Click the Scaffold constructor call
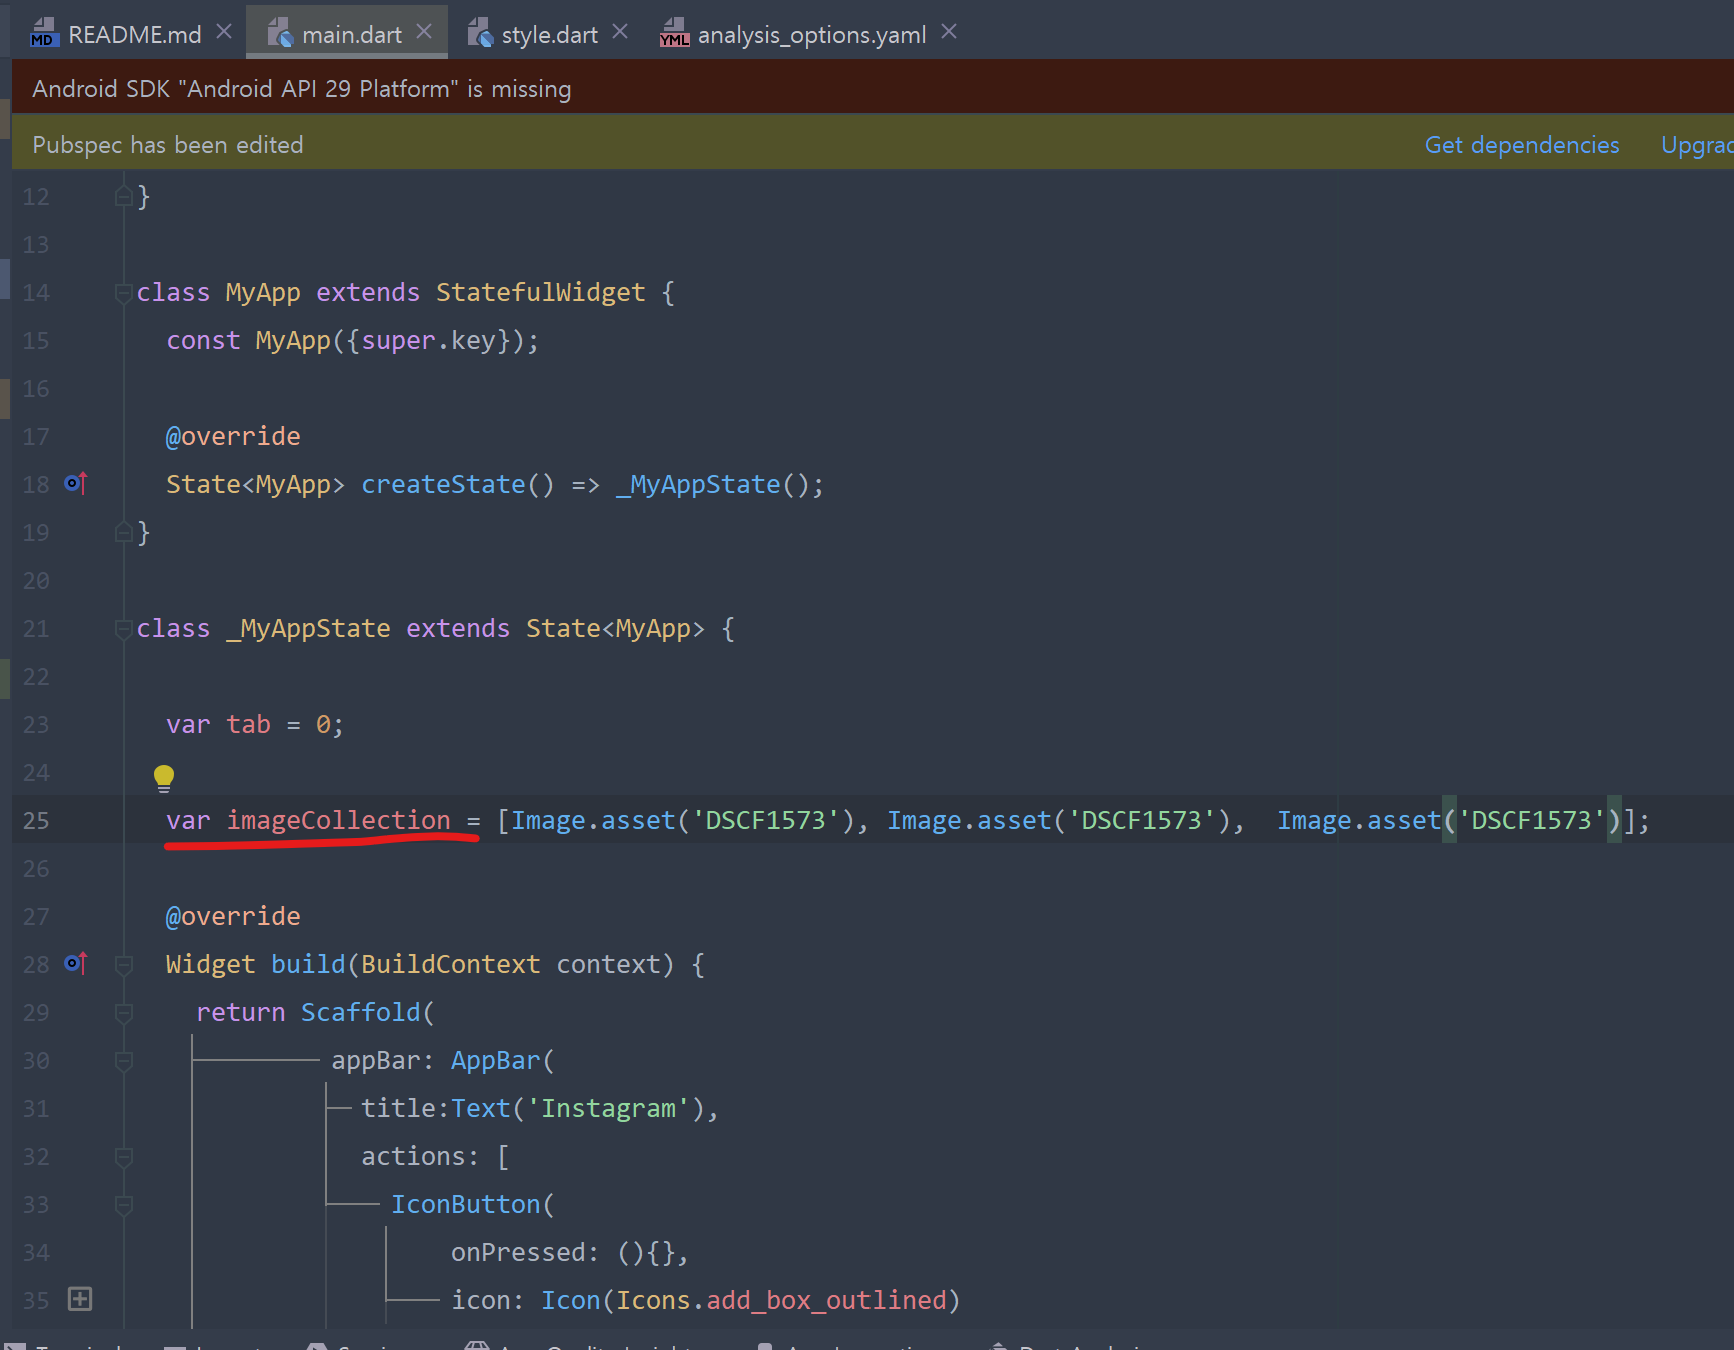The height and width of the screenshot is (1350, 1734). pyautogui.click(x=361, y=1012)
